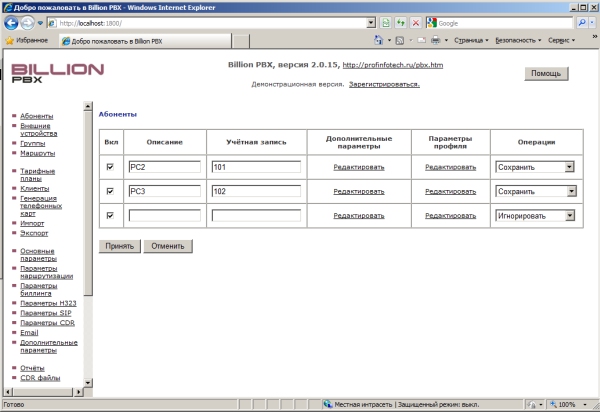The height and width of the screenshot is (412, 600).
Task: Click the Зарегистрироваться link
Action: [x=384, y=84]
